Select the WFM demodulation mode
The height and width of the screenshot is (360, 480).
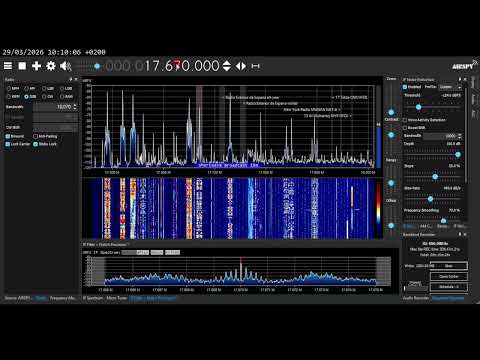[13, 96]
